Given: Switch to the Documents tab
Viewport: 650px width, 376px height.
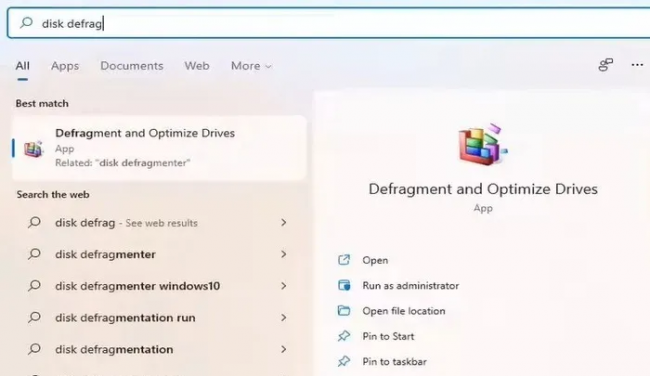Looking at the screenshot, I should (132, 66).
